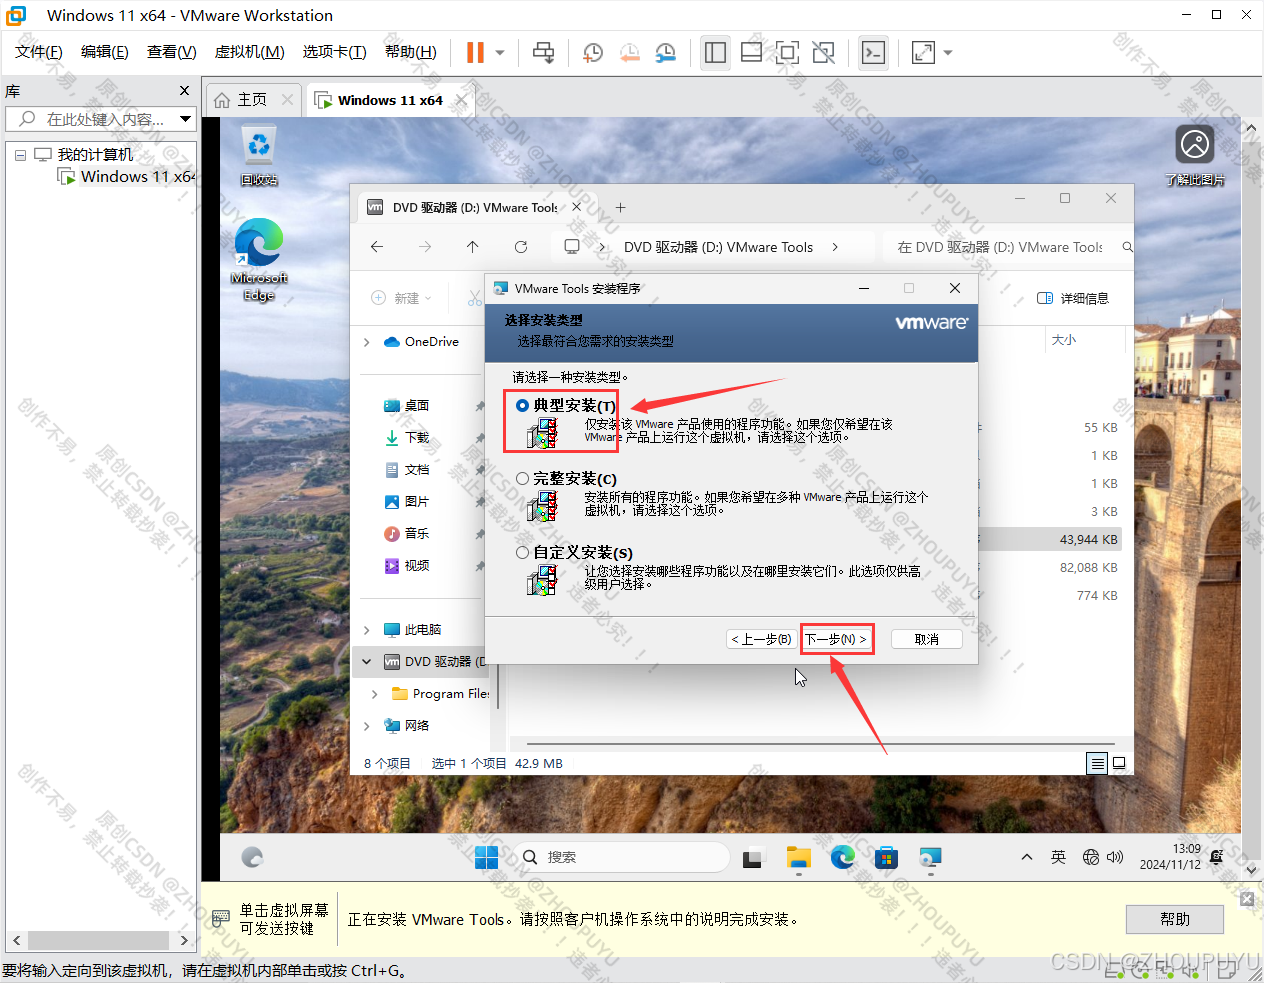The height and width of the screenshot is (983, 1264).
Task: Switch Explorer to details view icon
Action: point(1097,764)
